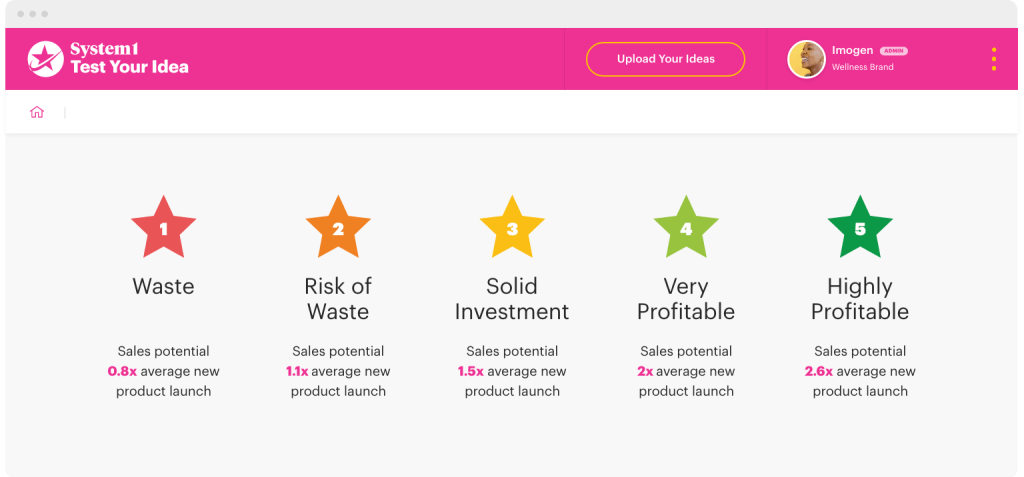The width and height of the screenshot is (1024, 477).
Task: Select the red 1-star Waste rating
Action: [x=164, y=228]
